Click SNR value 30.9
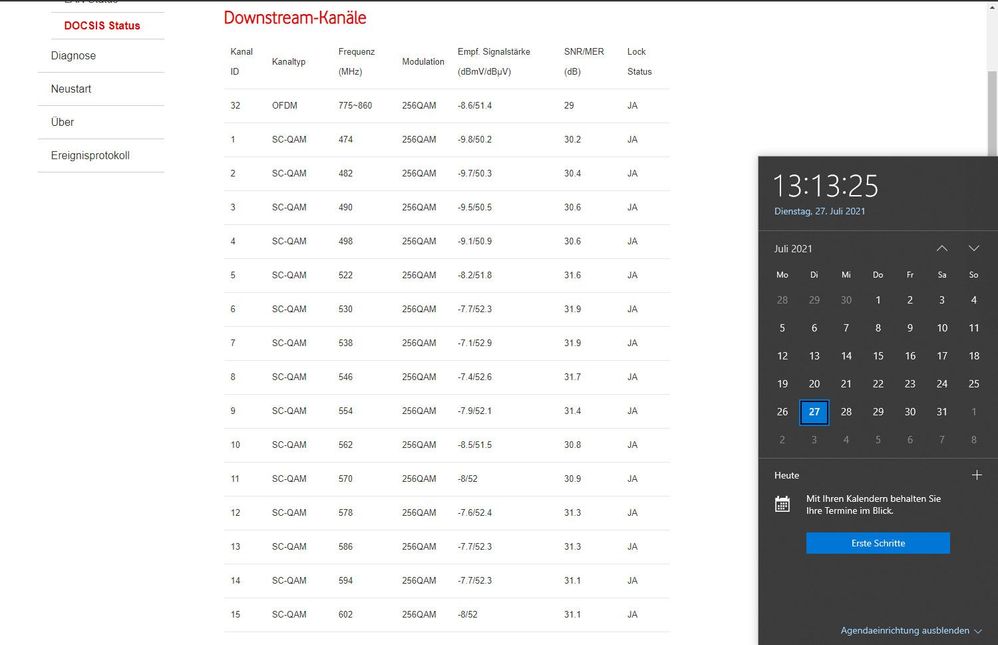Viewport: 998px width, 645px height. pyautogui.click(x=572, y=479)
